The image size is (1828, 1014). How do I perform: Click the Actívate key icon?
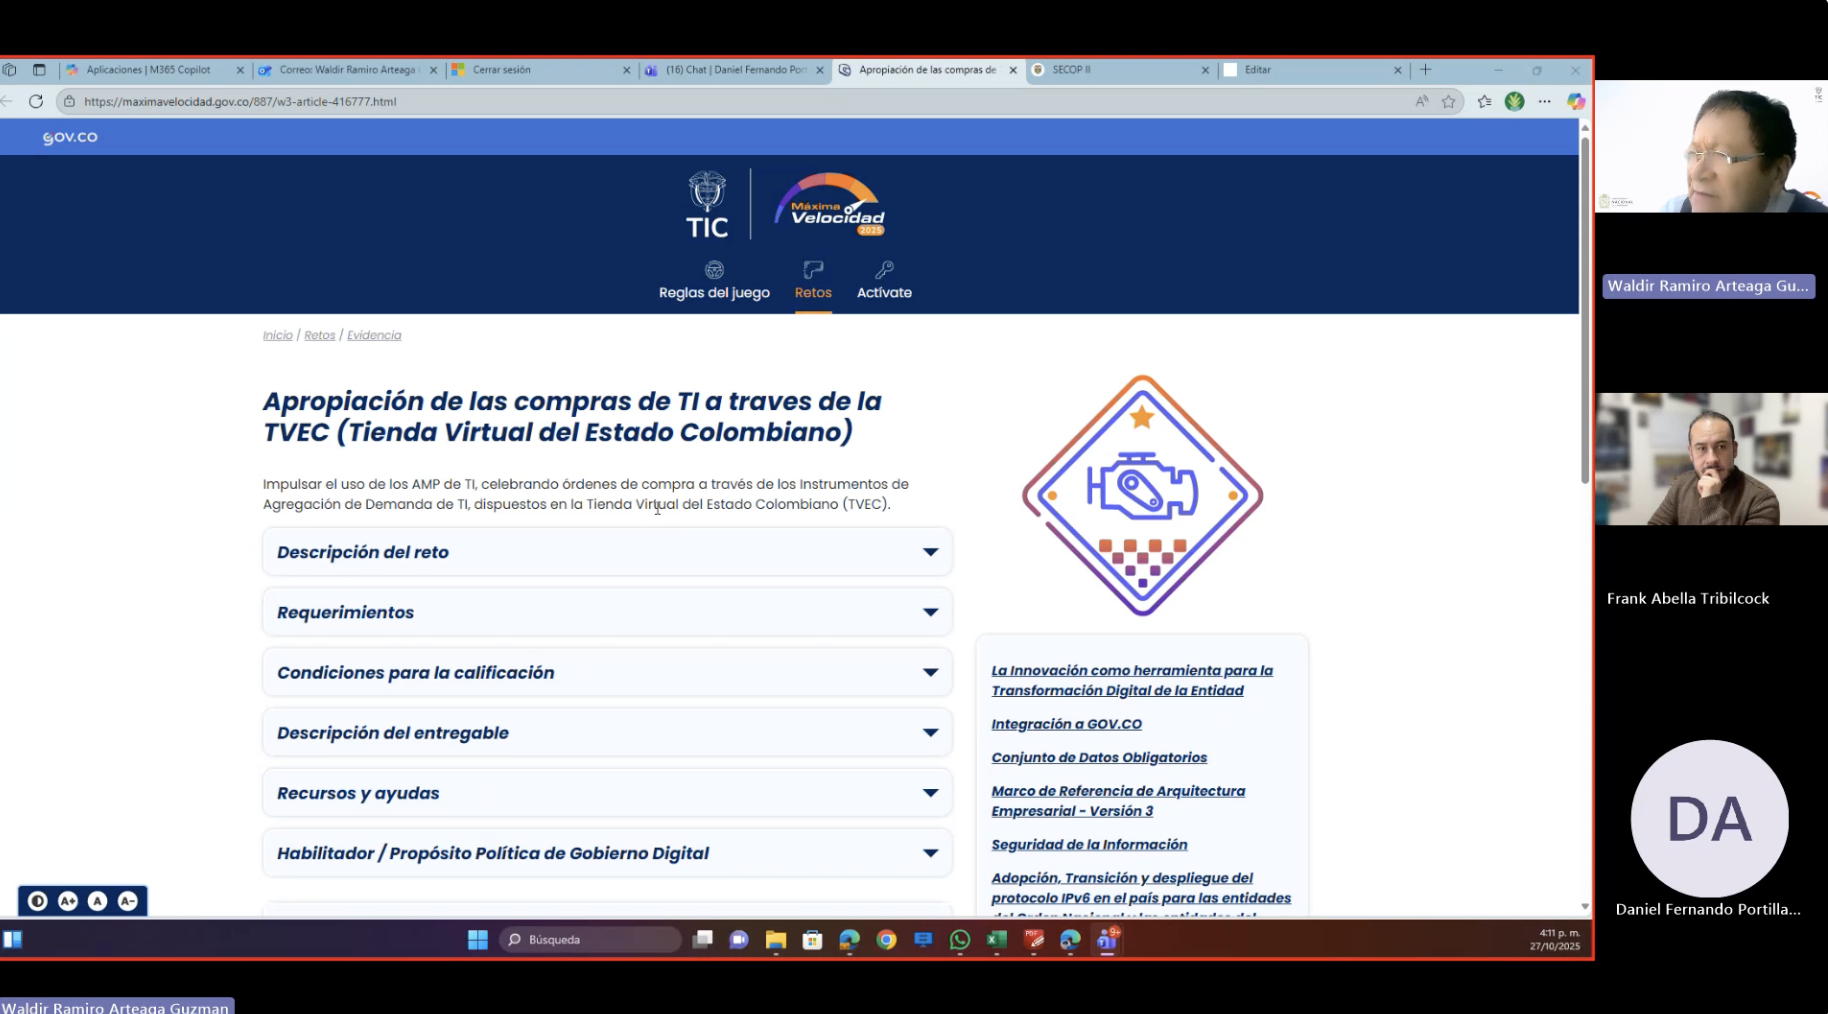[x=884, y=270]
